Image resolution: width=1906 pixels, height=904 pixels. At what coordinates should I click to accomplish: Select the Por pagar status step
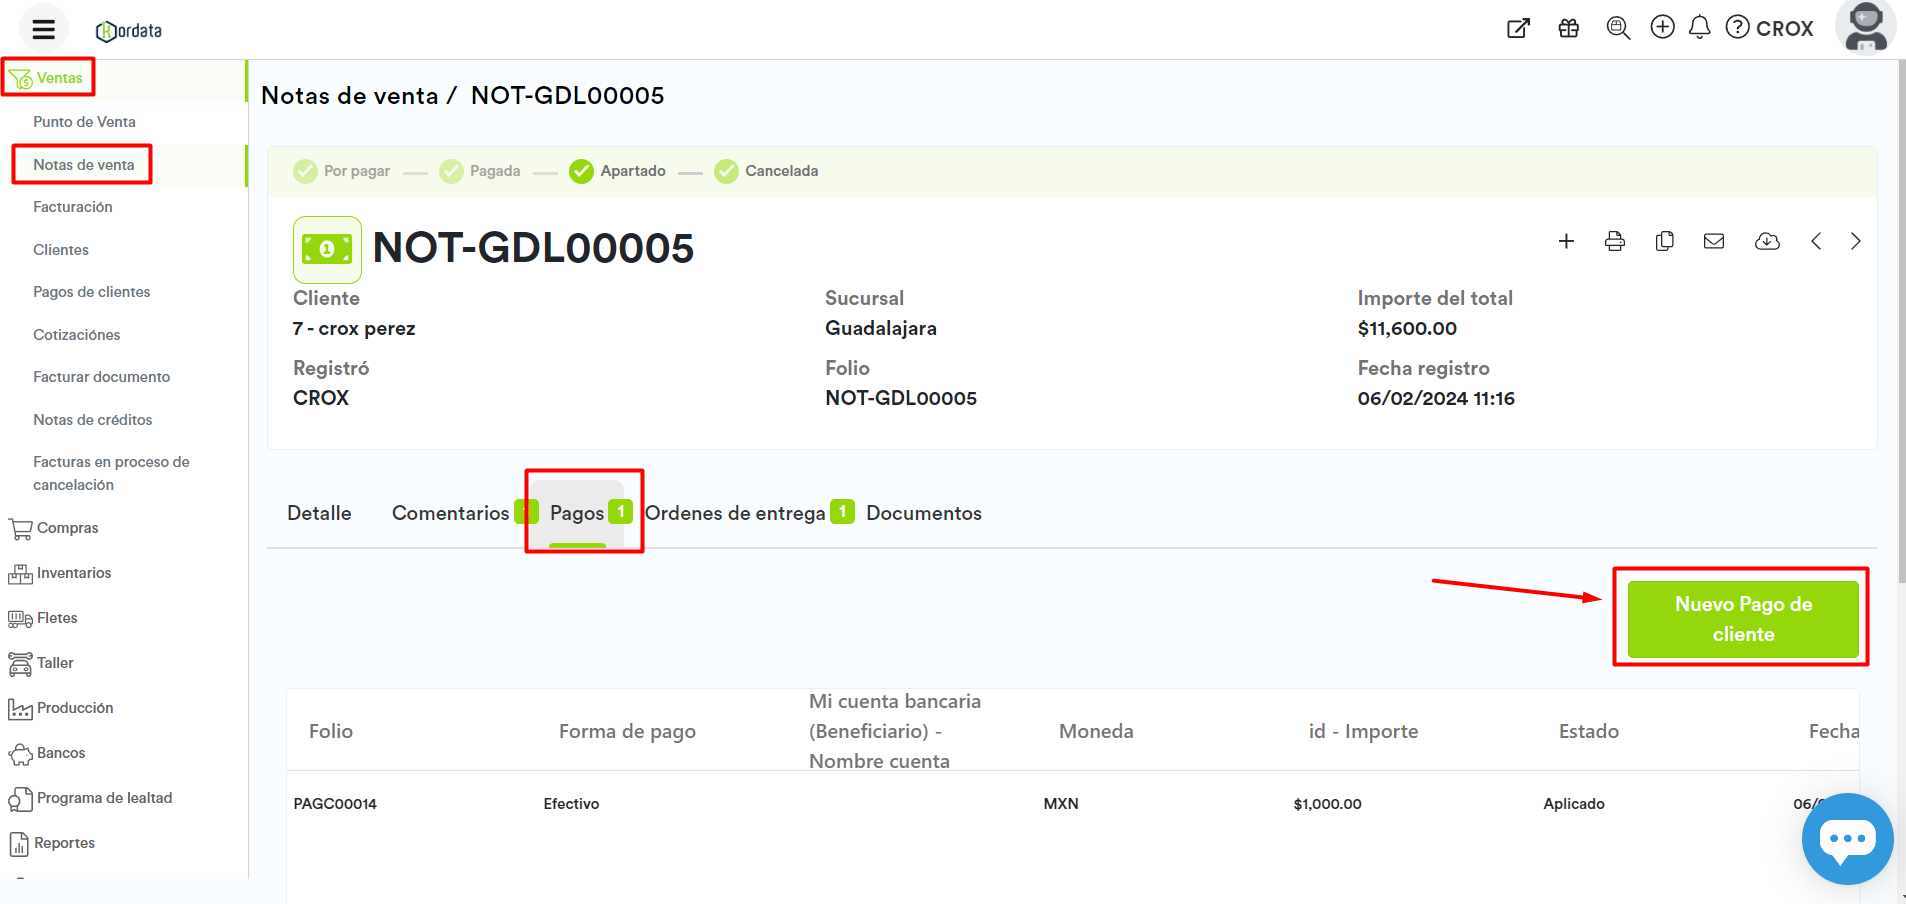342,171
